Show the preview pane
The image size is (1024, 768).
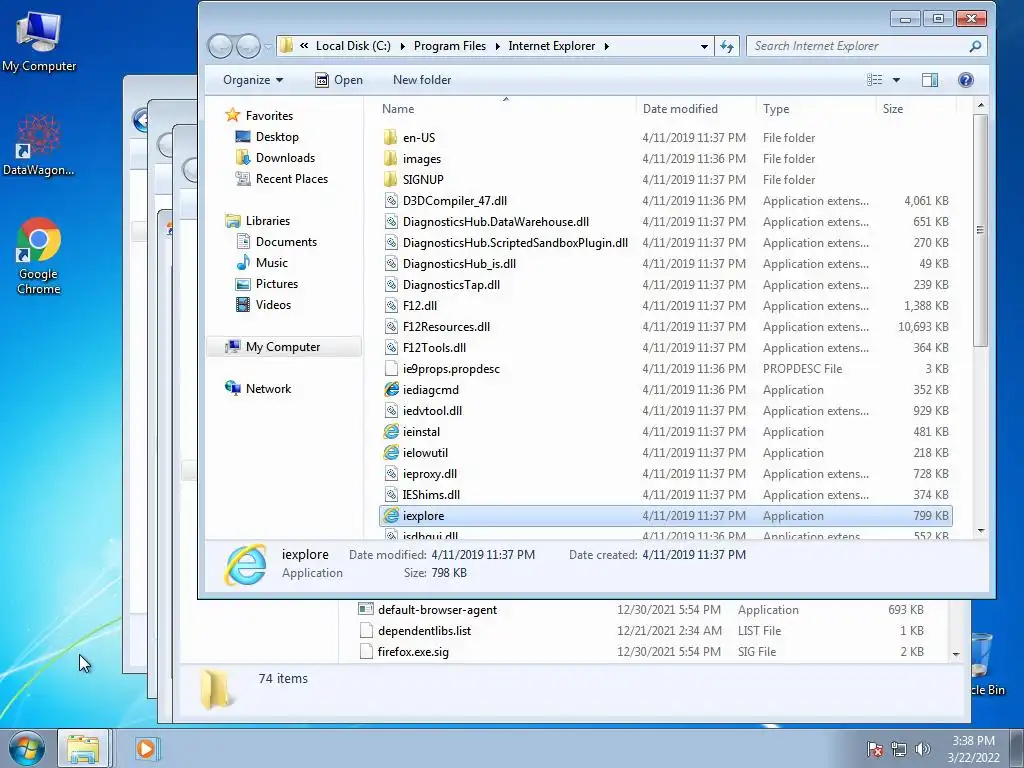pyautogui.click(x=930, y=80)
